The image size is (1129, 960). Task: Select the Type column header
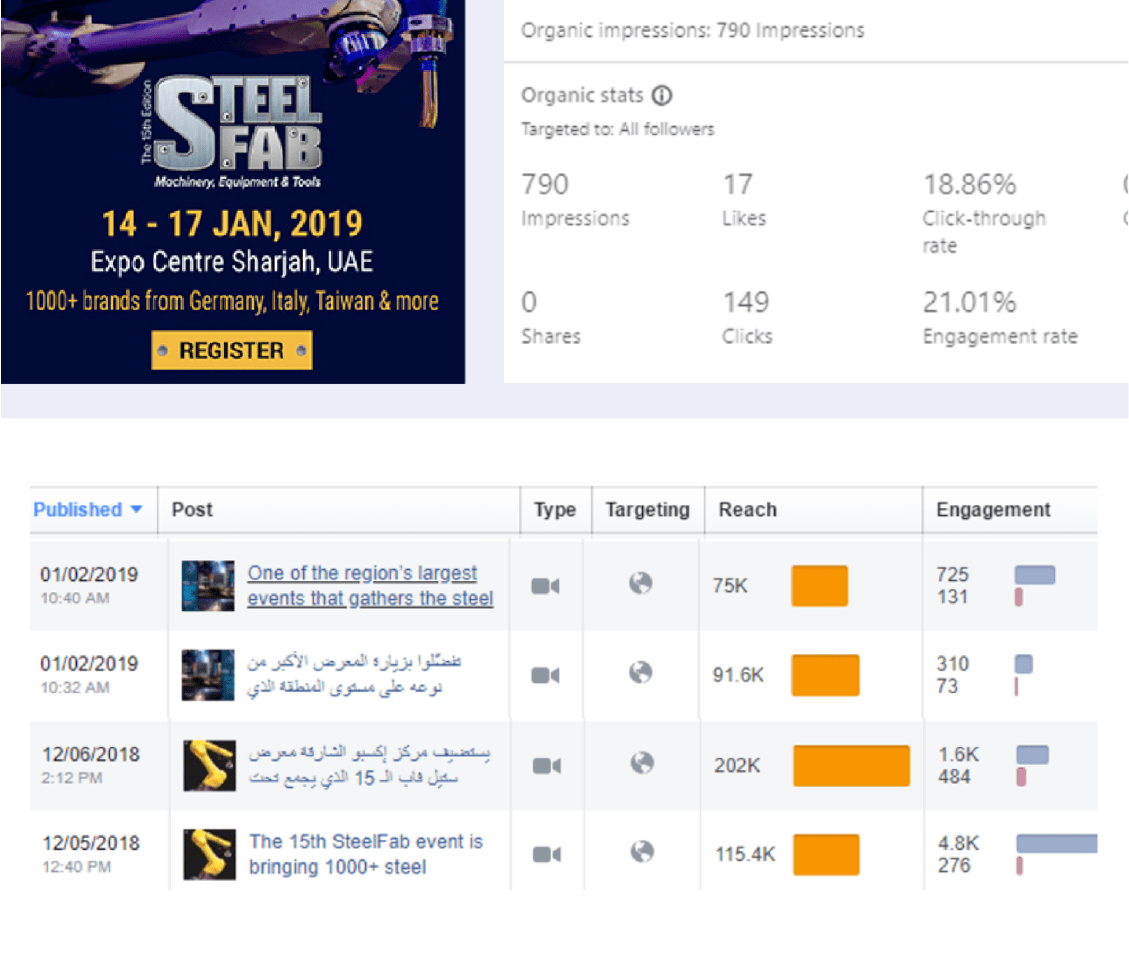(x=554, y=510)
